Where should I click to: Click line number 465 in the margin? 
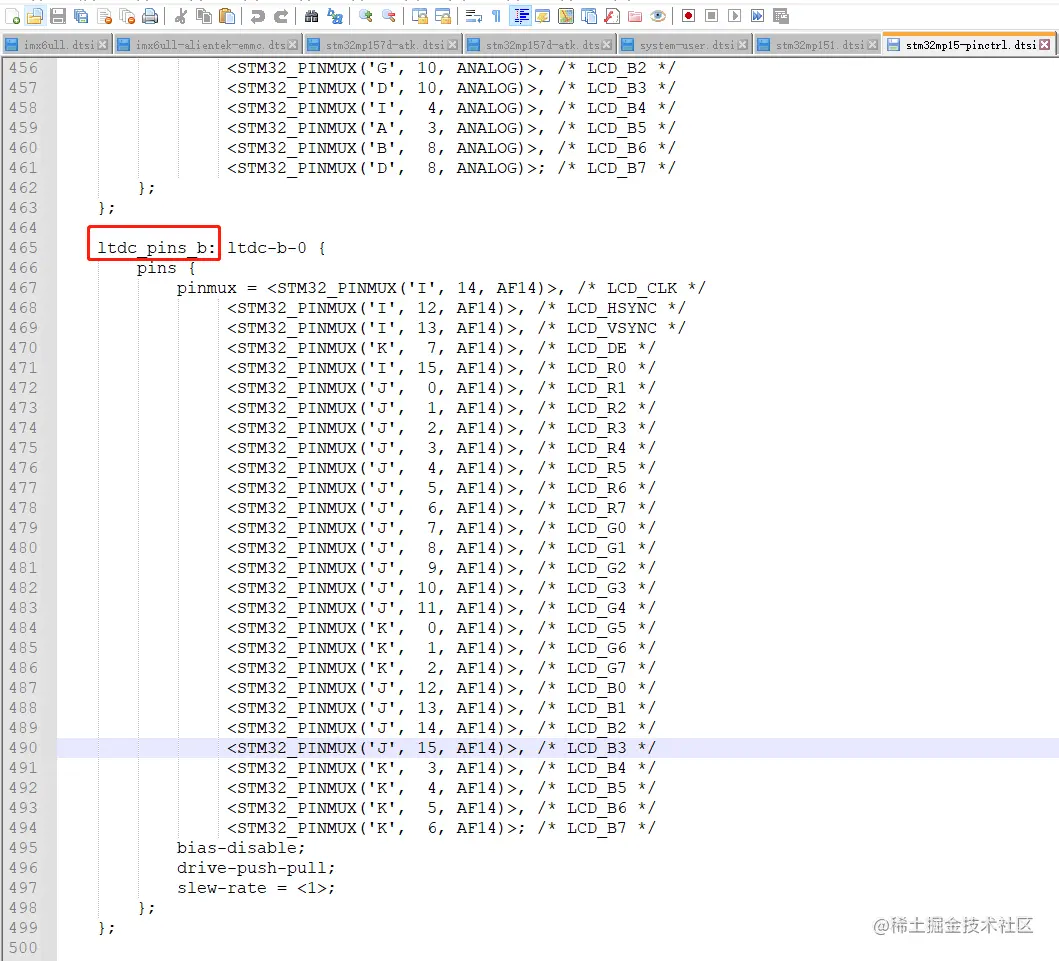24,248
